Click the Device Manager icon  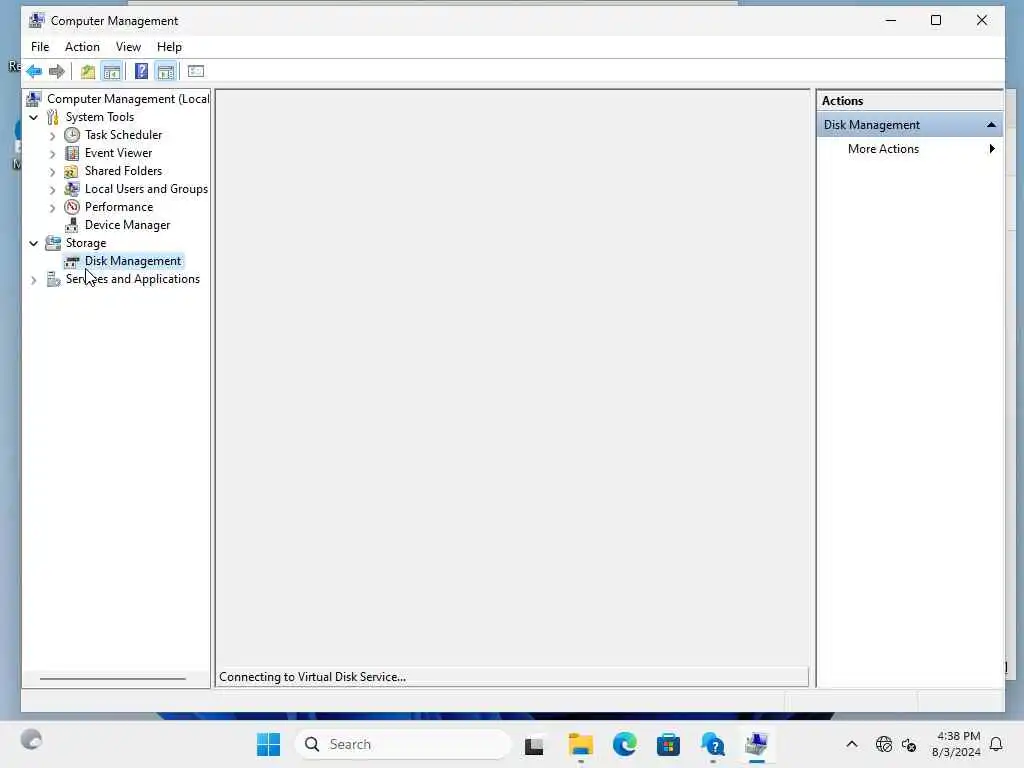(x=72, y=225)
